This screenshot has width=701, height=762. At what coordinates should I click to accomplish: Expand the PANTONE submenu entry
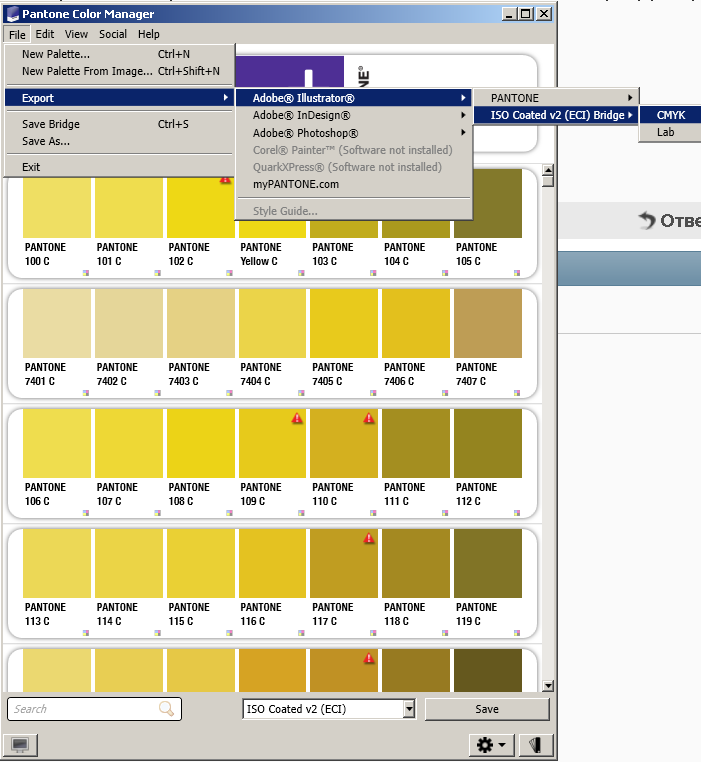pyautogui.click(x=556, y=98)
